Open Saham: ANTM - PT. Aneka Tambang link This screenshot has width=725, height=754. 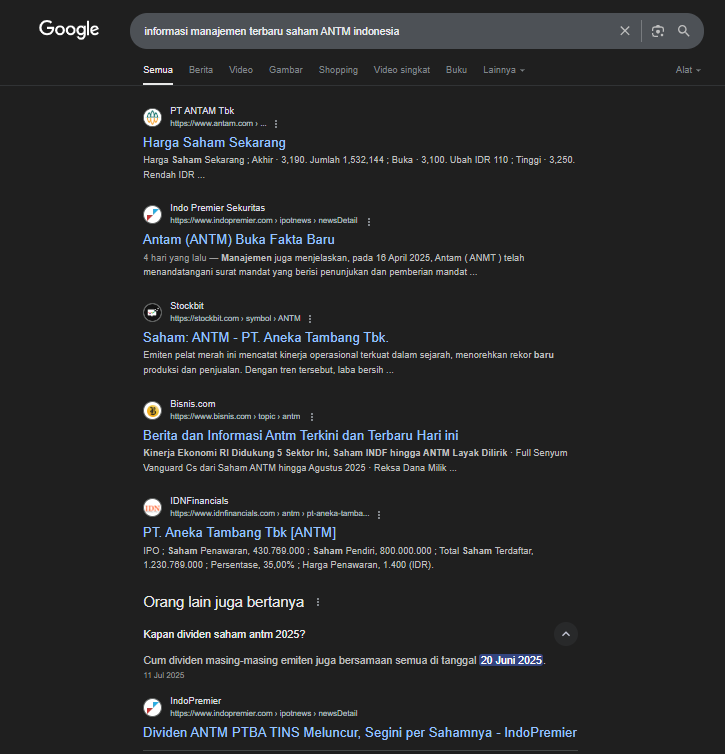coord(266,338)
